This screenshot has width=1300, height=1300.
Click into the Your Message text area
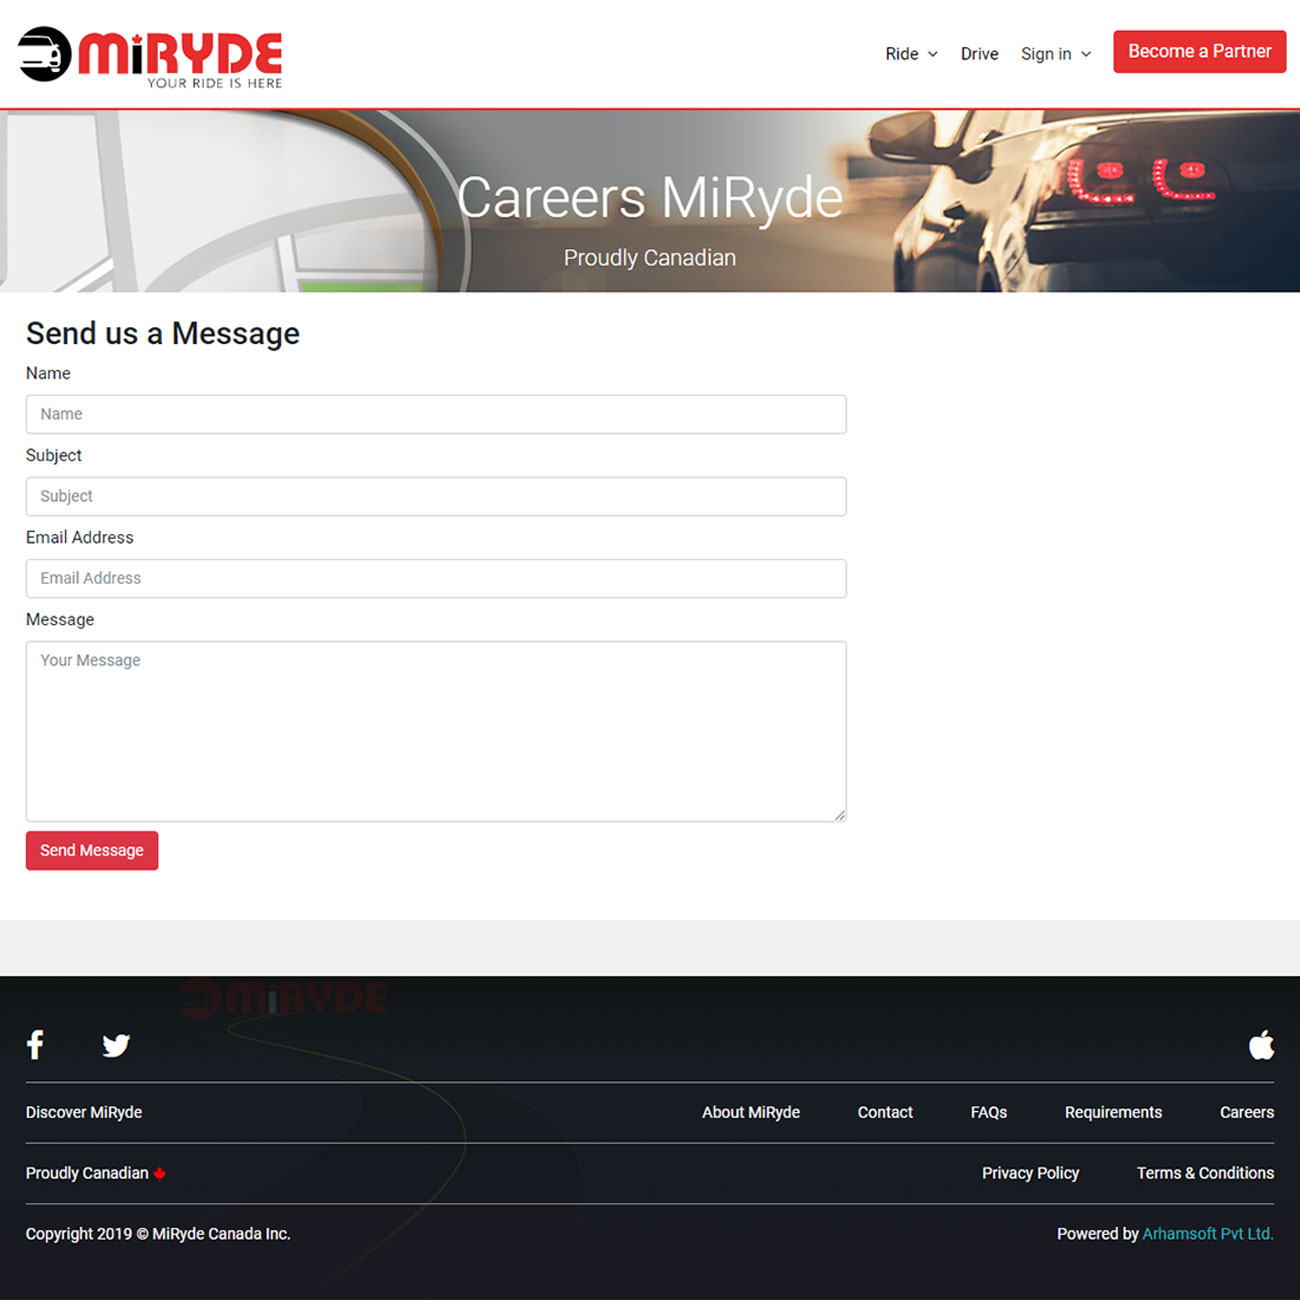436,731
